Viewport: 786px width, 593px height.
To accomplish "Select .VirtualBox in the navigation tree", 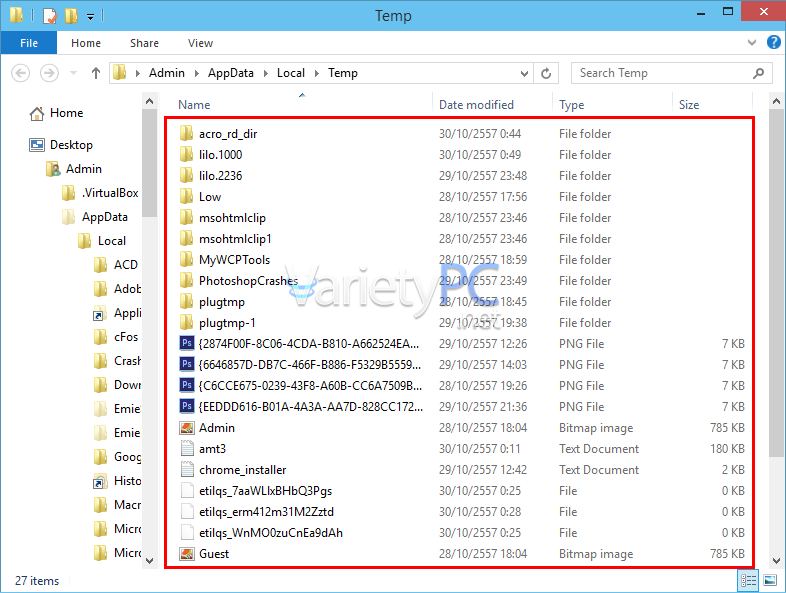I will point(100,193).
